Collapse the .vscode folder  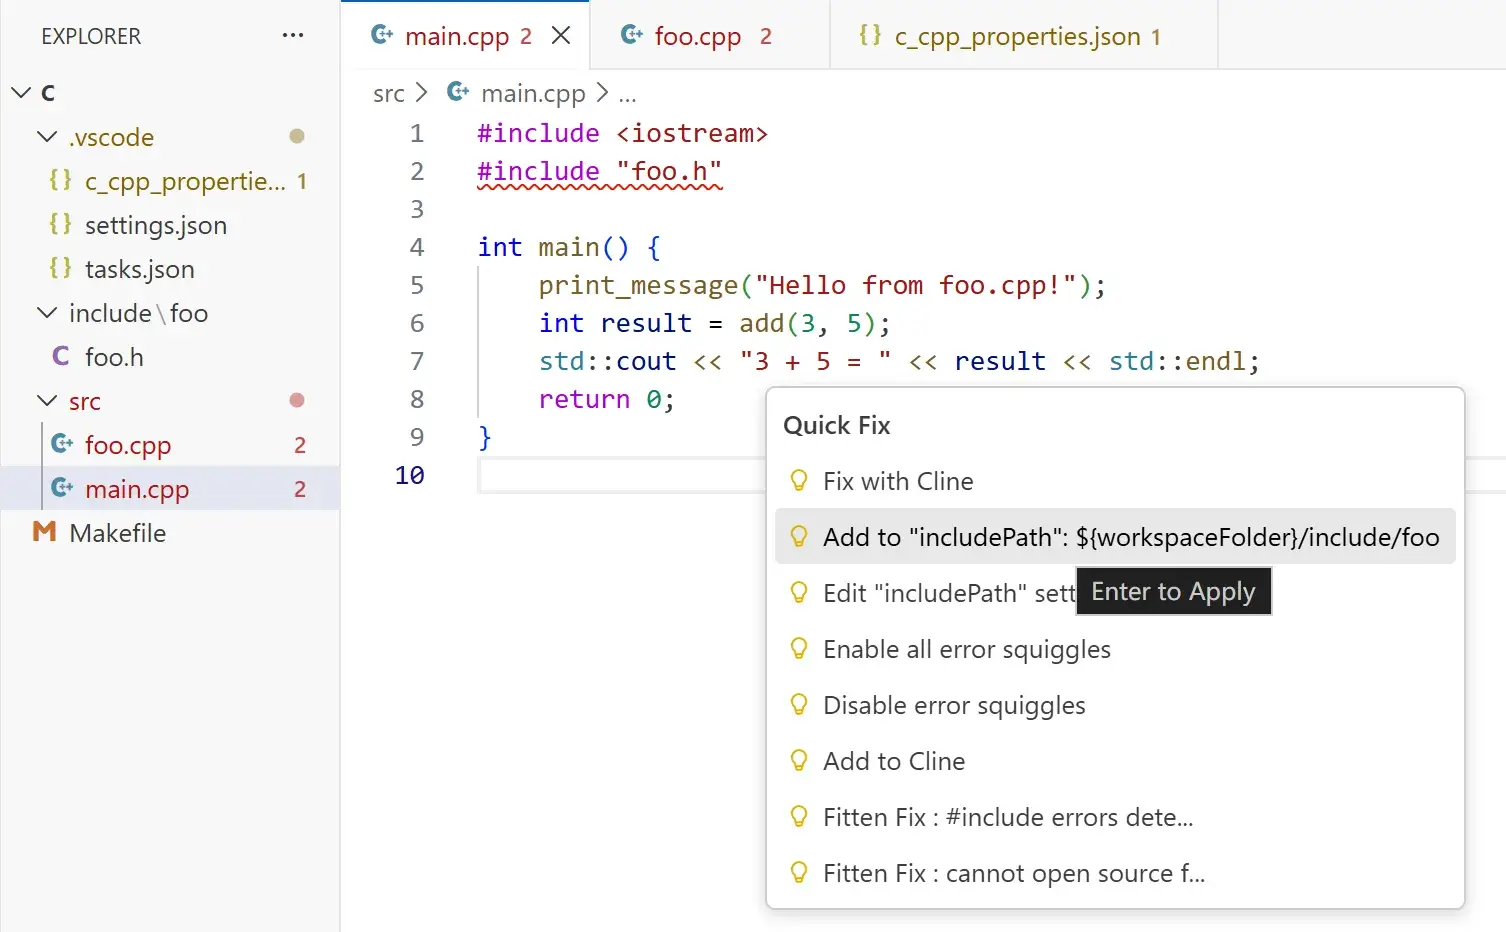pyautogui.click(x=47, y=137)
